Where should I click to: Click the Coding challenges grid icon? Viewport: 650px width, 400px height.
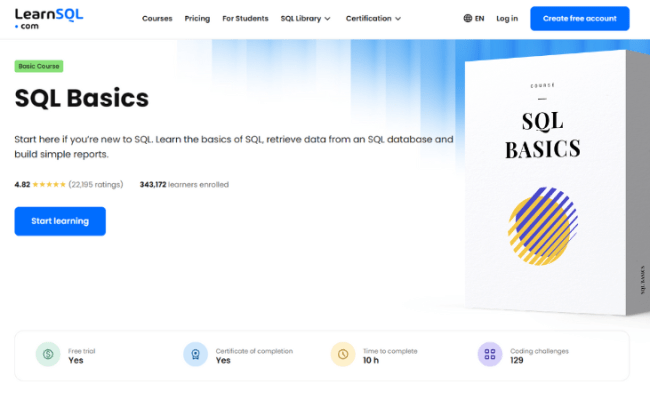click(x=490, y=354)
